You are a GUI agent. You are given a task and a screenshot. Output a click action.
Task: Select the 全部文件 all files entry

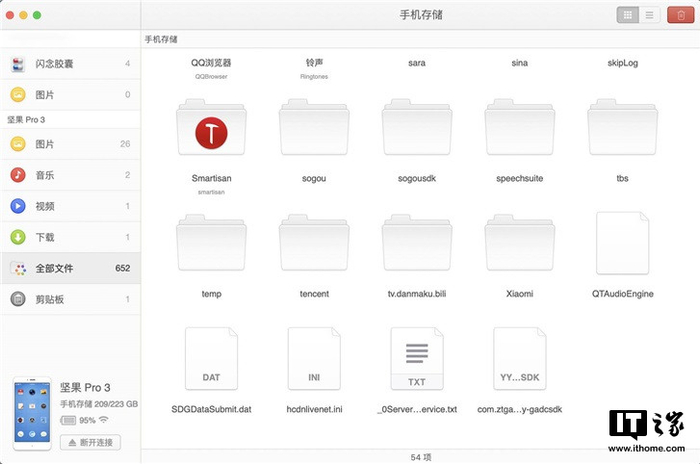(71, 268)
